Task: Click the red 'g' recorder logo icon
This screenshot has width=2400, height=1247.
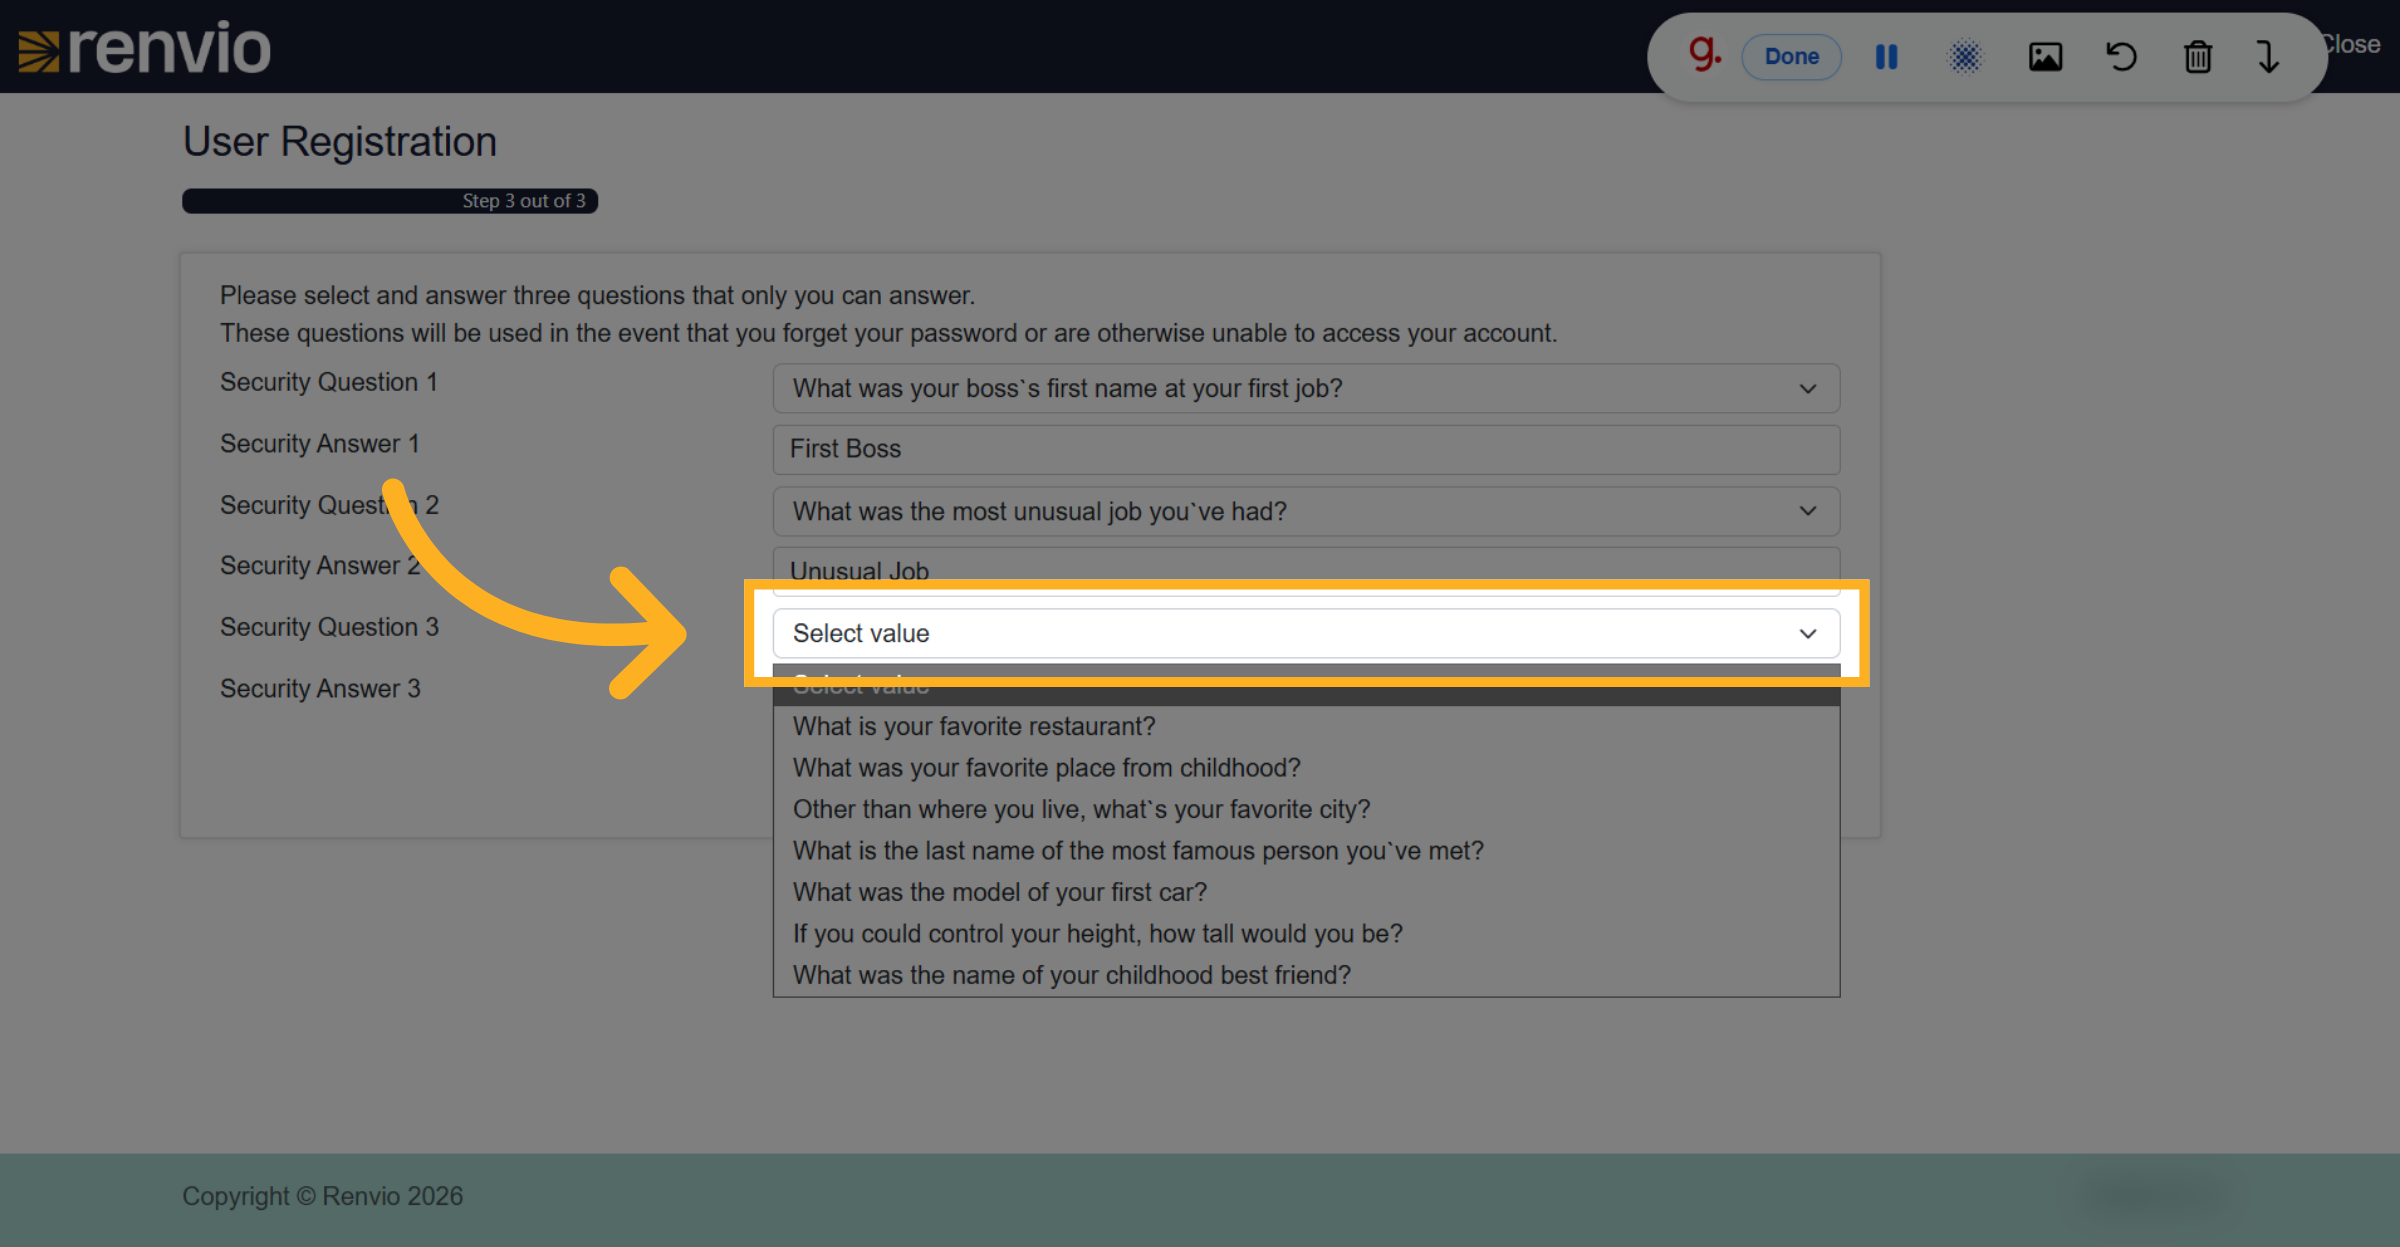Action: click(1704, 53)
